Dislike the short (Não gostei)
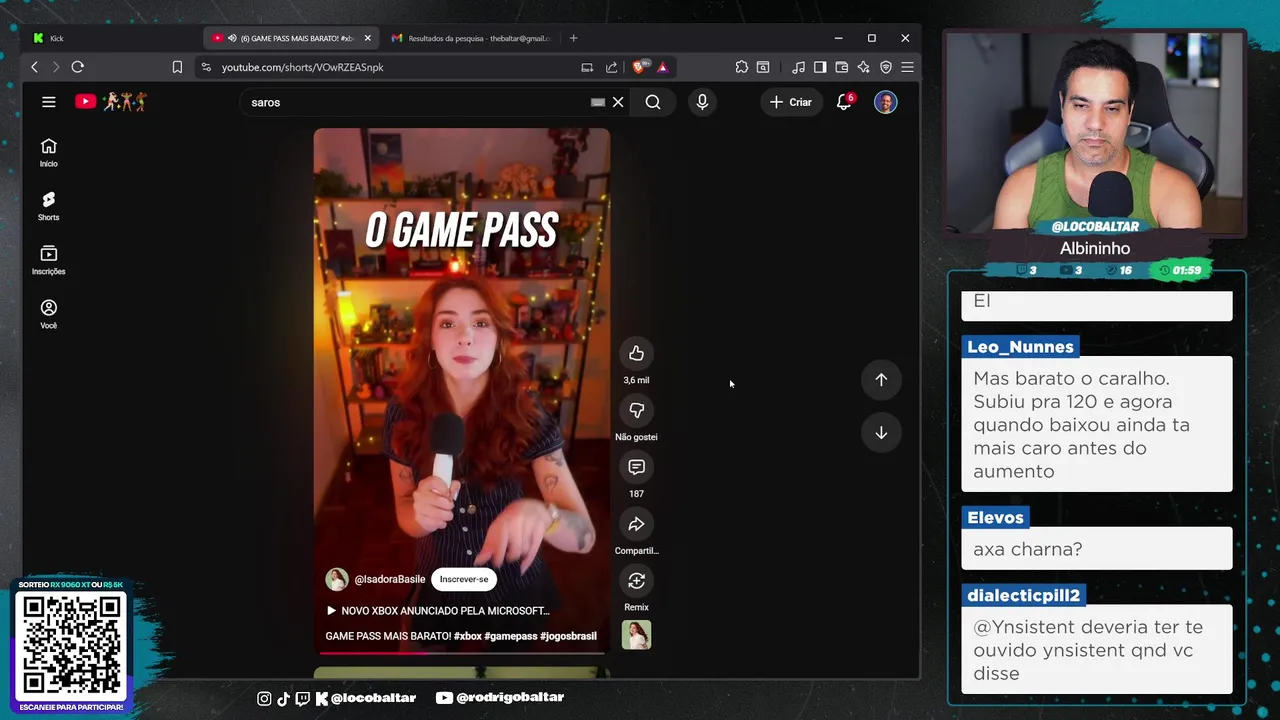This screenshot has height=720, width=1280. (636, 410)
